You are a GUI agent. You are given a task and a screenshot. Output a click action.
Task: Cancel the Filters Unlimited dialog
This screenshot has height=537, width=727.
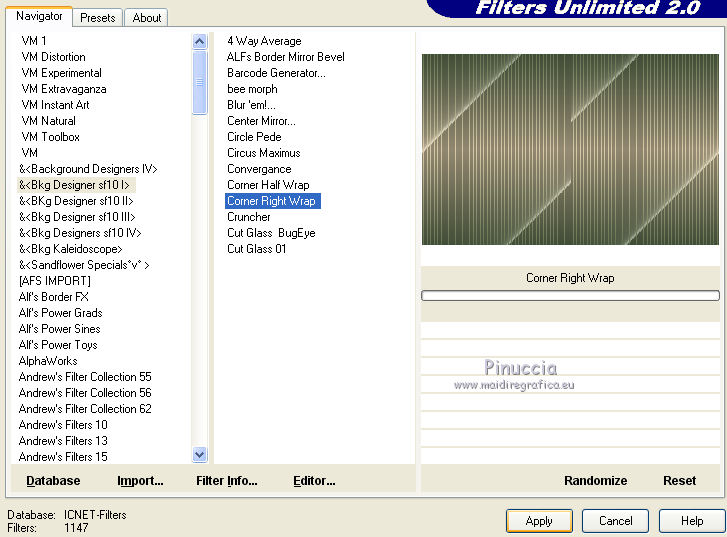click(615, 521)
